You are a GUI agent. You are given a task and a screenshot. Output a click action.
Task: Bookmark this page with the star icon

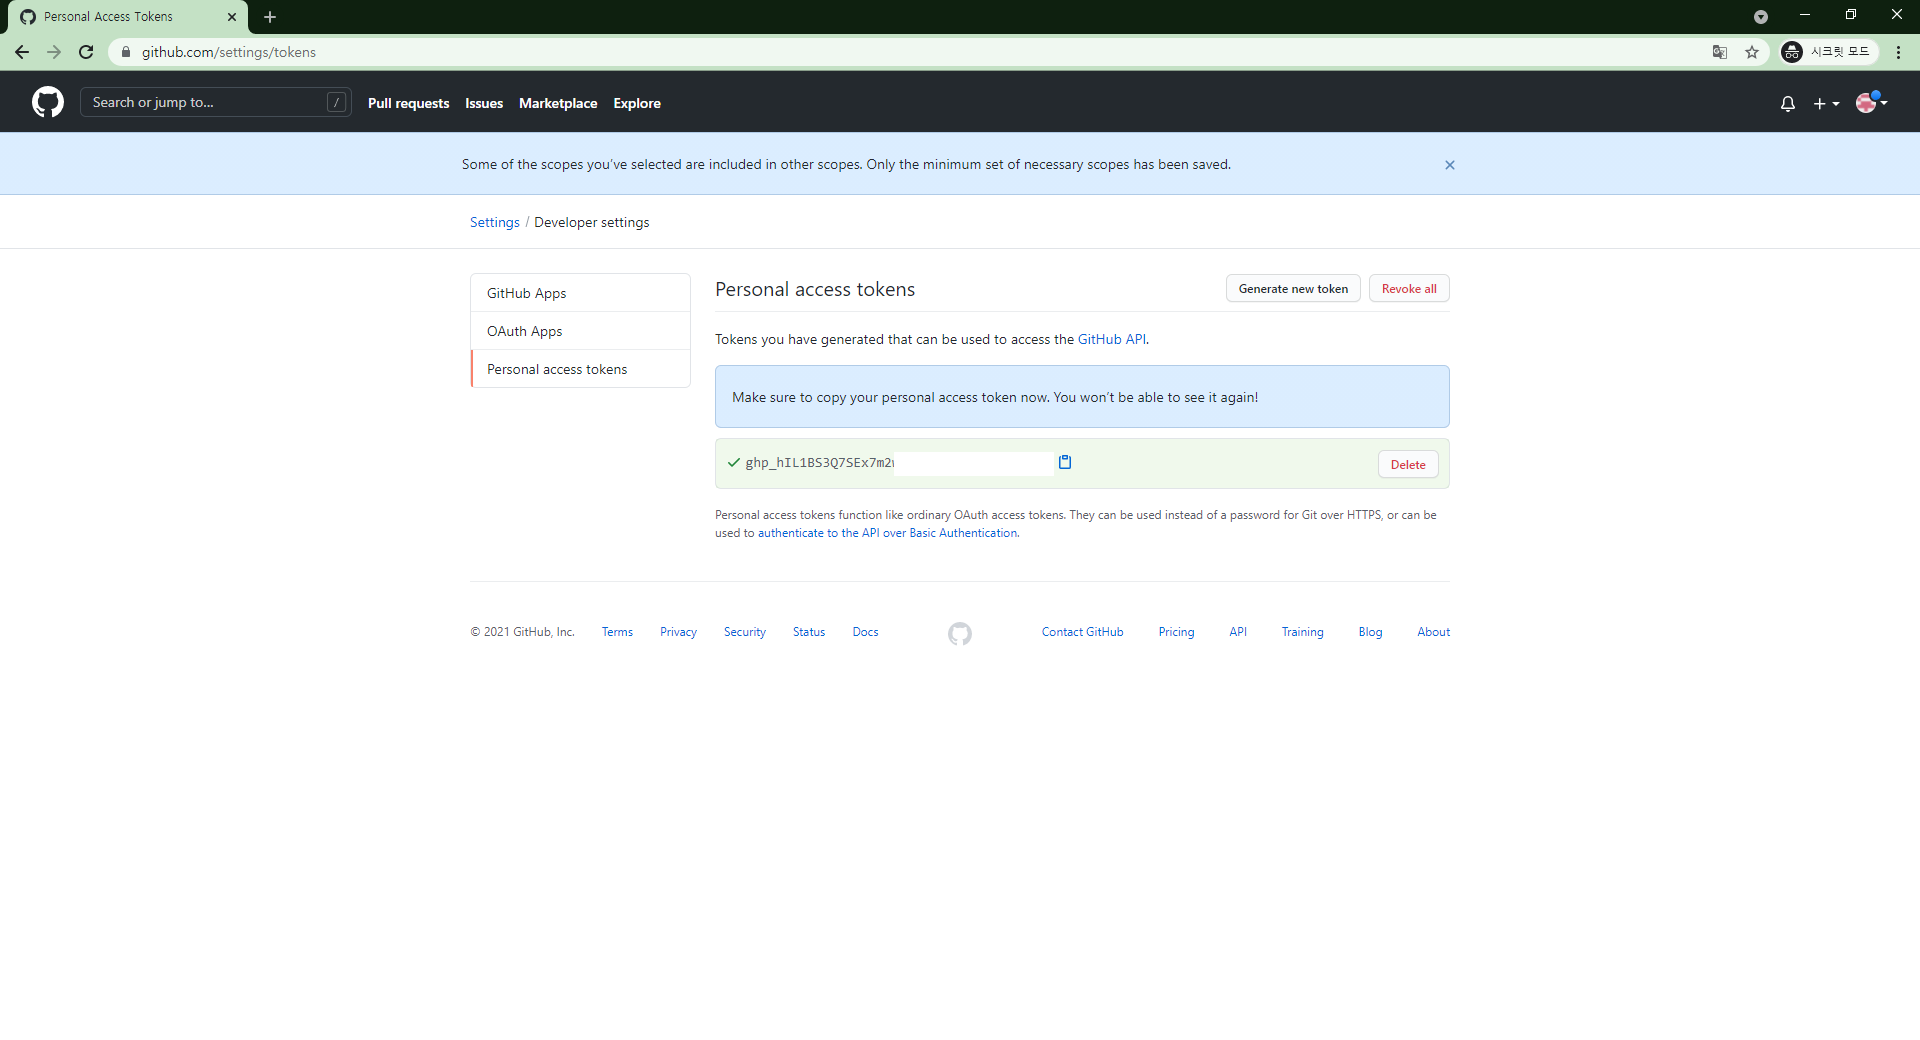[1752, 52]
